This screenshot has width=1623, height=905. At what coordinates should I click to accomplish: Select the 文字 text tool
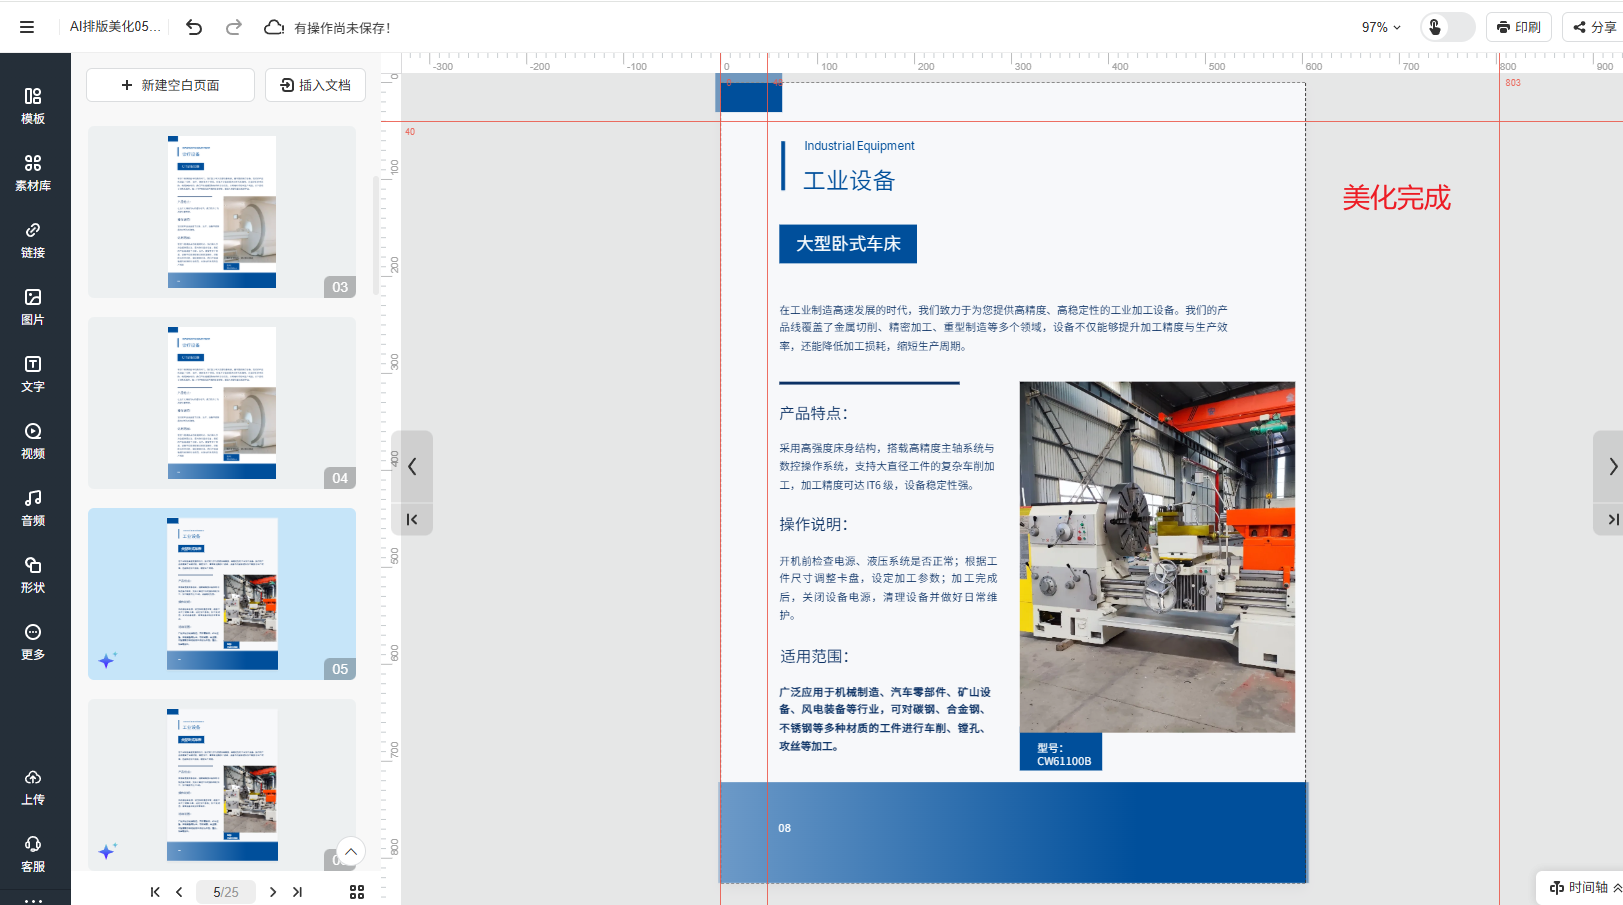click(33, 374)
